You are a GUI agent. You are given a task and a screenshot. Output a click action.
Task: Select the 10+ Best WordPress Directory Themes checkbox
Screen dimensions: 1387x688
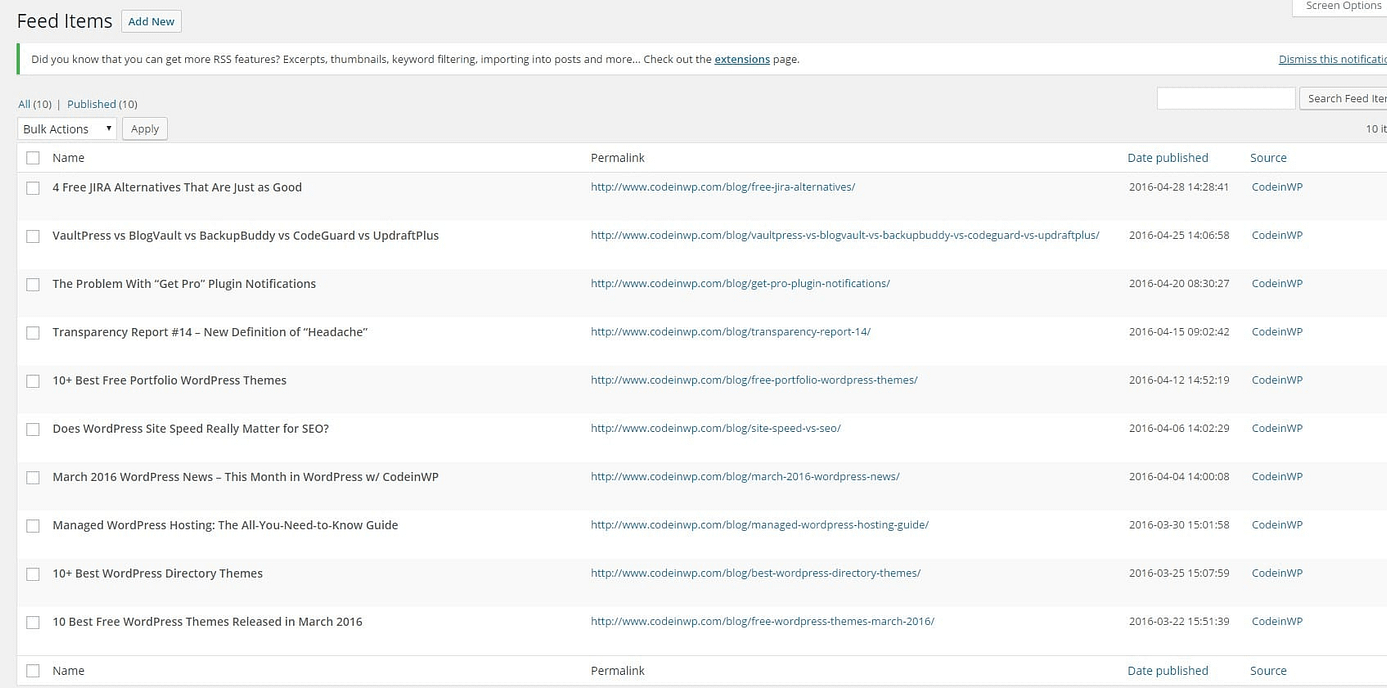tap(33, 574)
